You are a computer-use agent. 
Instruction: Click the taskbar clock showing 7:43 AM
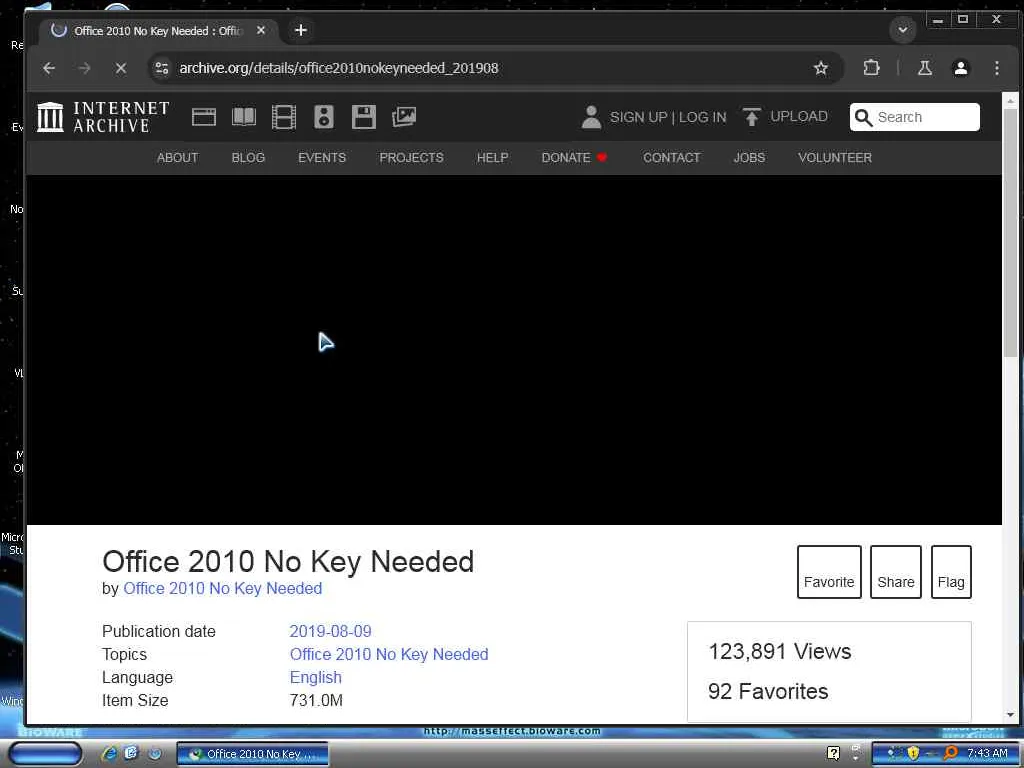[987, 754]
